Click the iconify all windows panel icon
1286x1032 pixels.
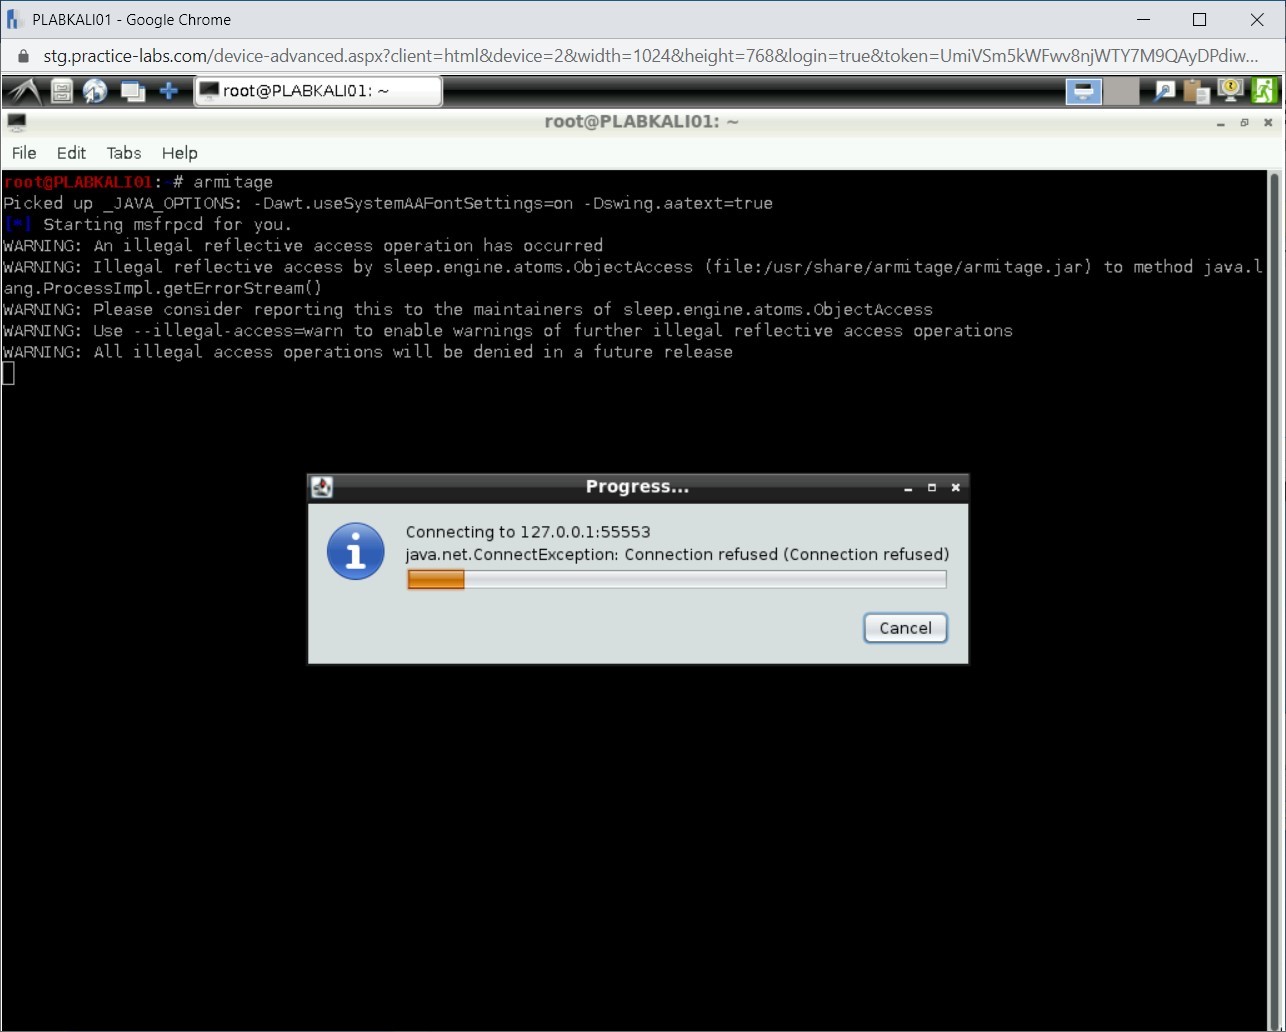coord(132,91)
